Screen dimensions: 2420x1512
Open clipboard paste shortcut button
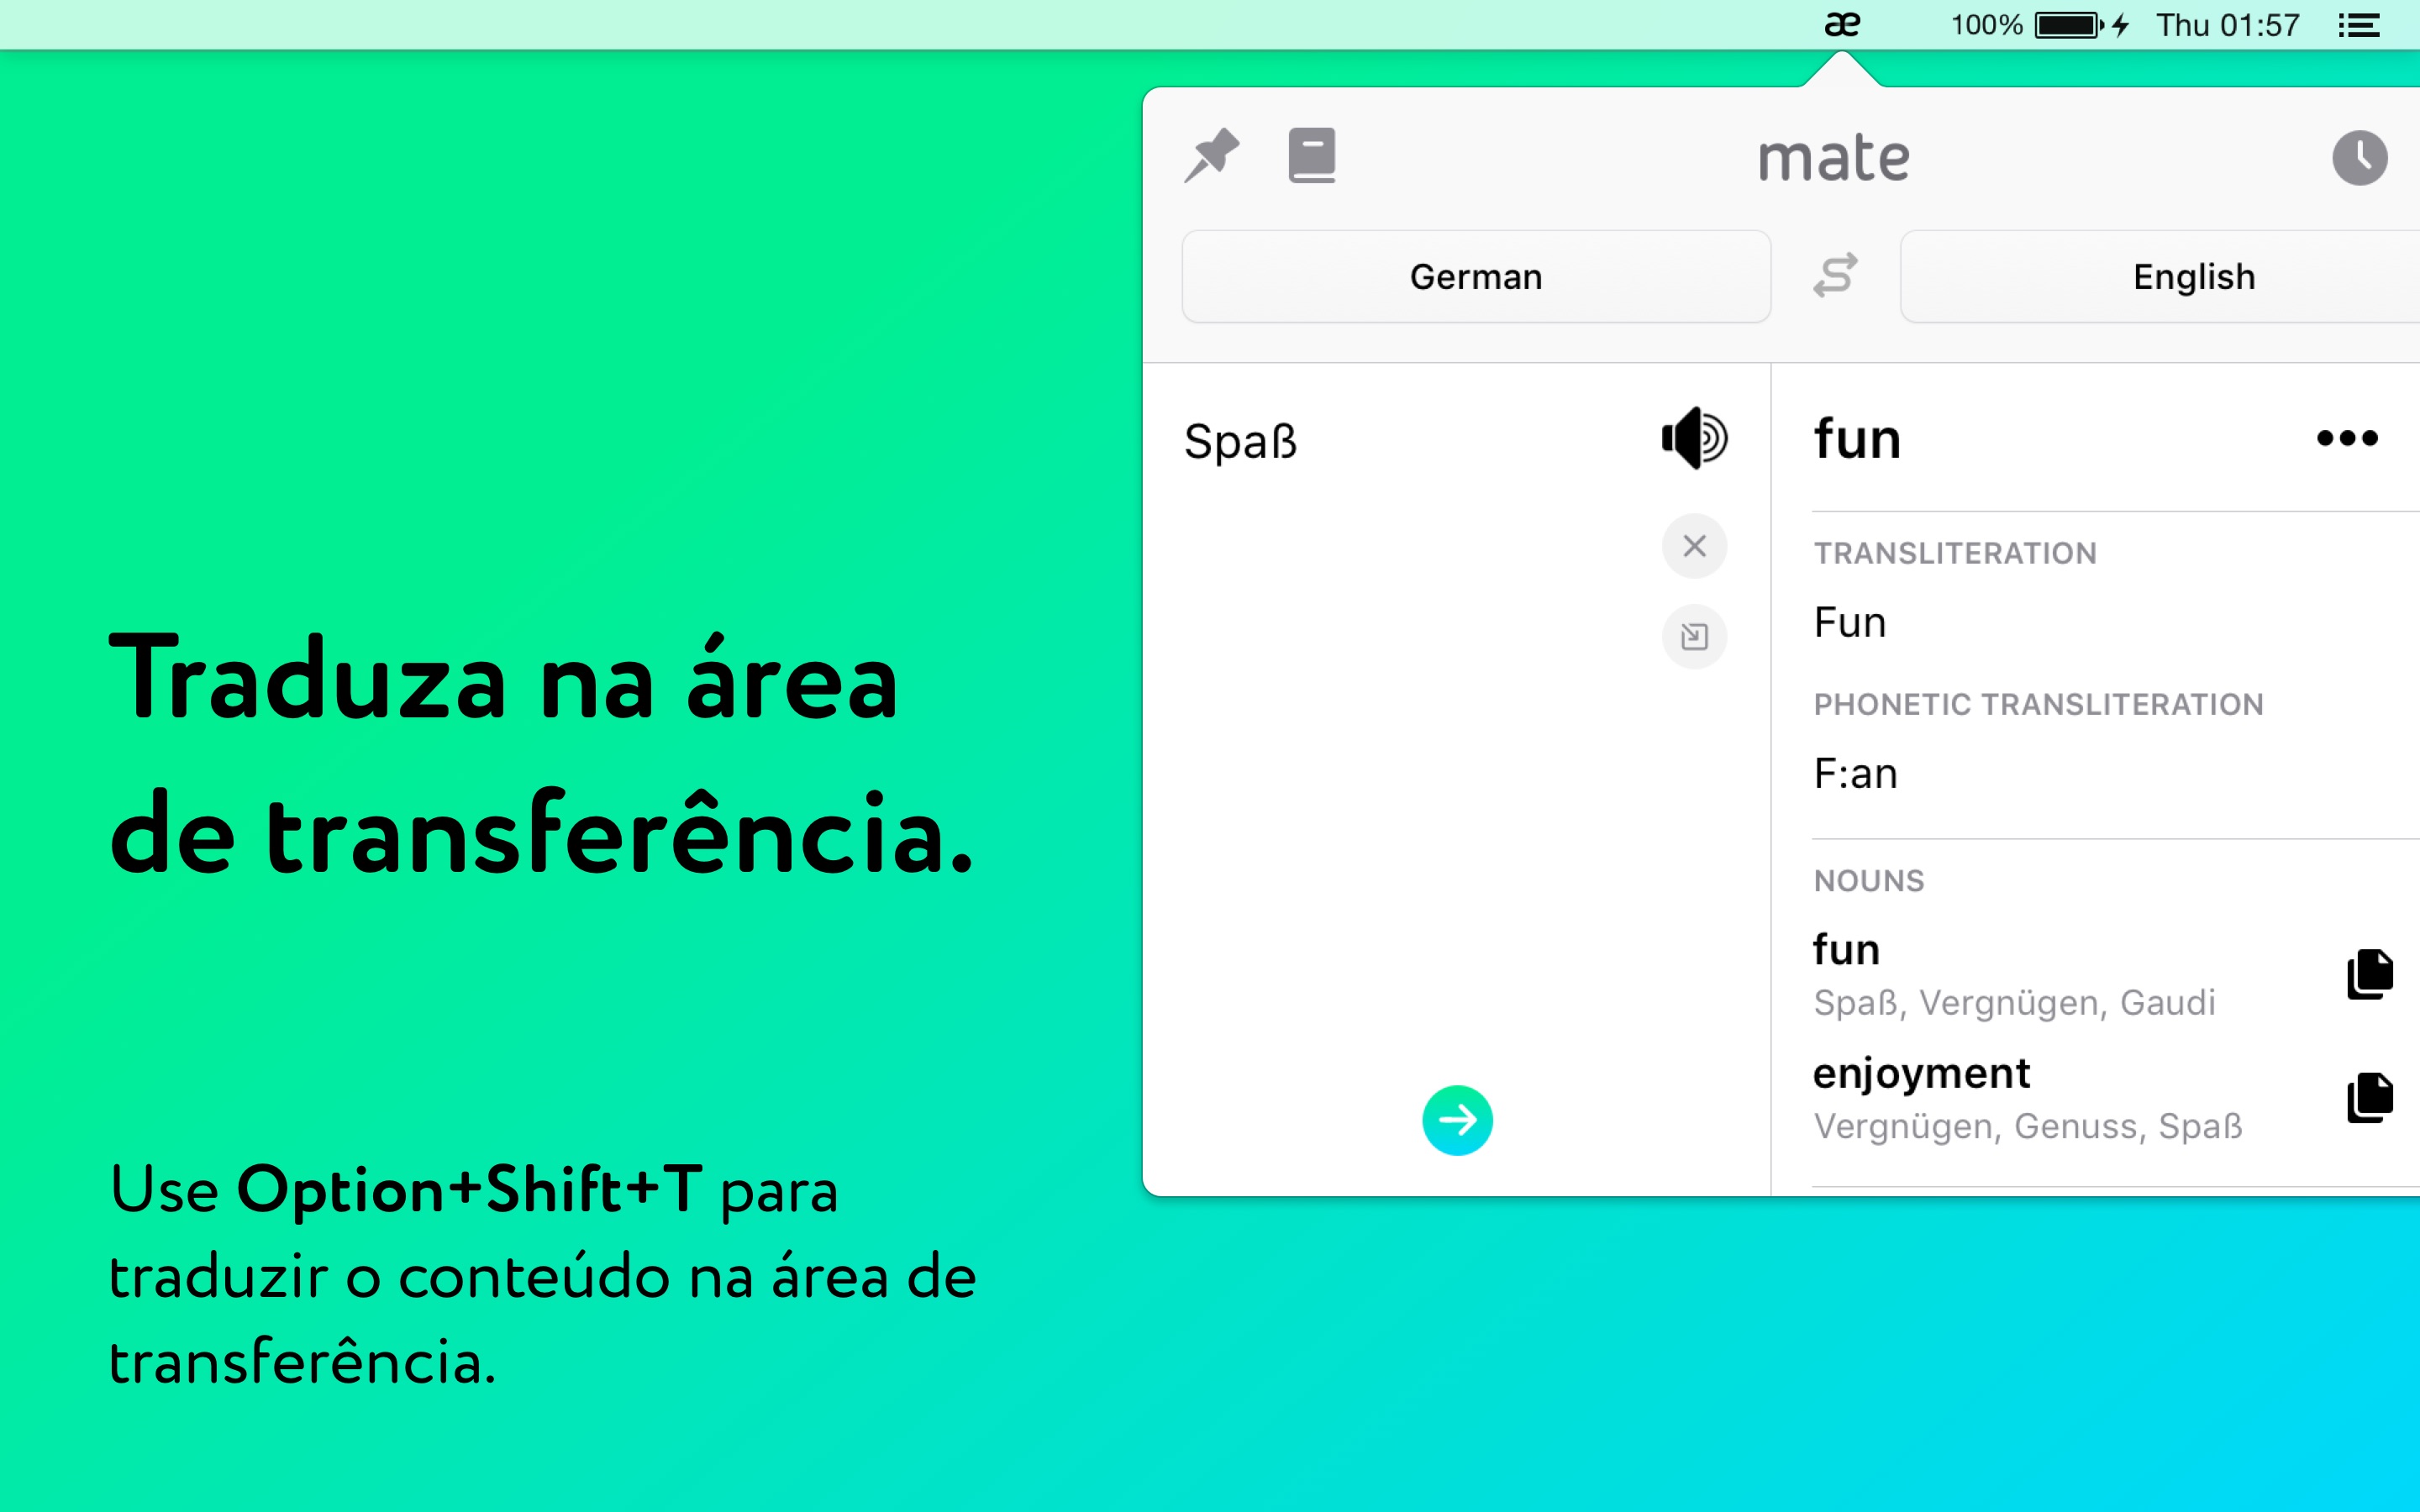(1693, 636)
